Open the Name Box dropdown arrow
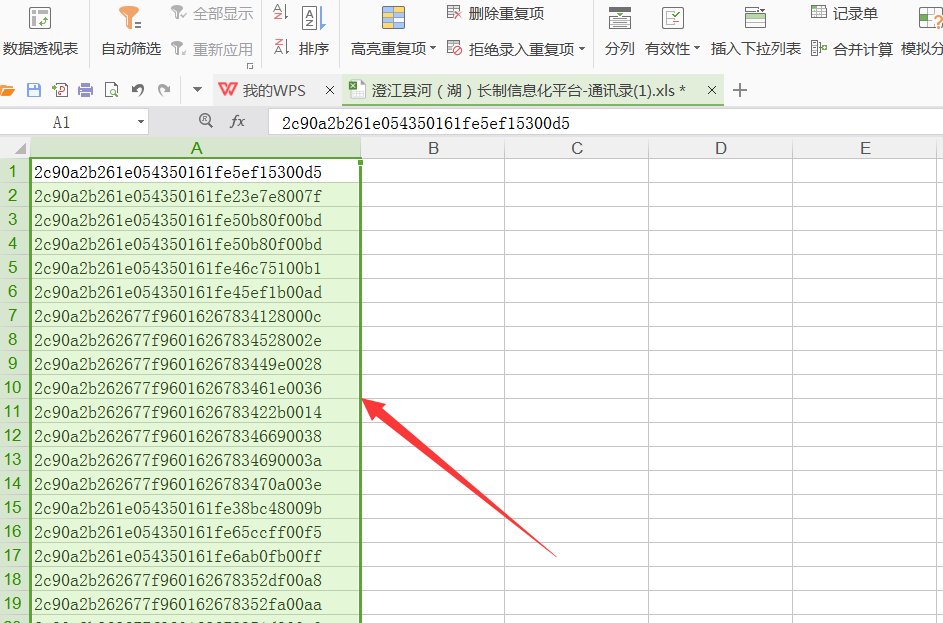Image resolution: width=943 pixels, height=623 pixels. coord(140,120)
